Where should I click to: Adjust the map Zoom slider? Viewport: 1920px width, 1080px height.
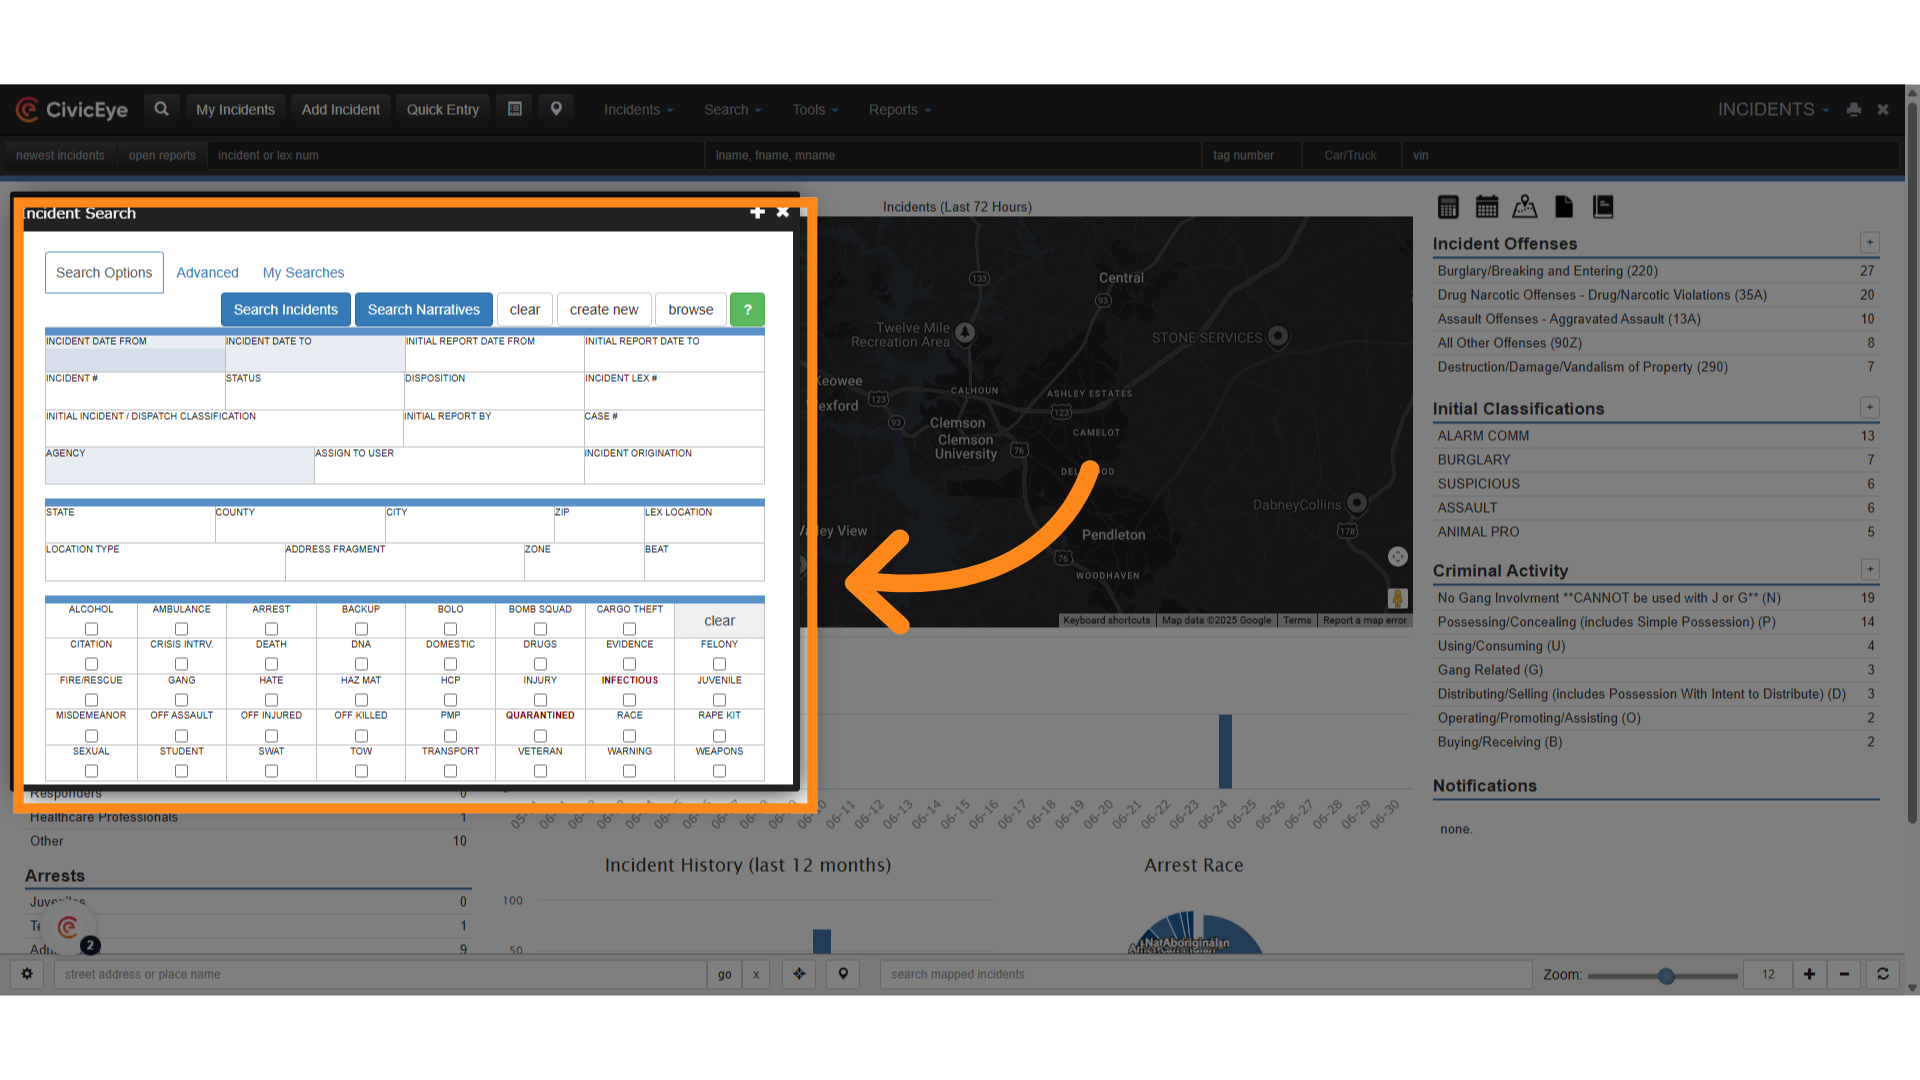point(1662,975)
